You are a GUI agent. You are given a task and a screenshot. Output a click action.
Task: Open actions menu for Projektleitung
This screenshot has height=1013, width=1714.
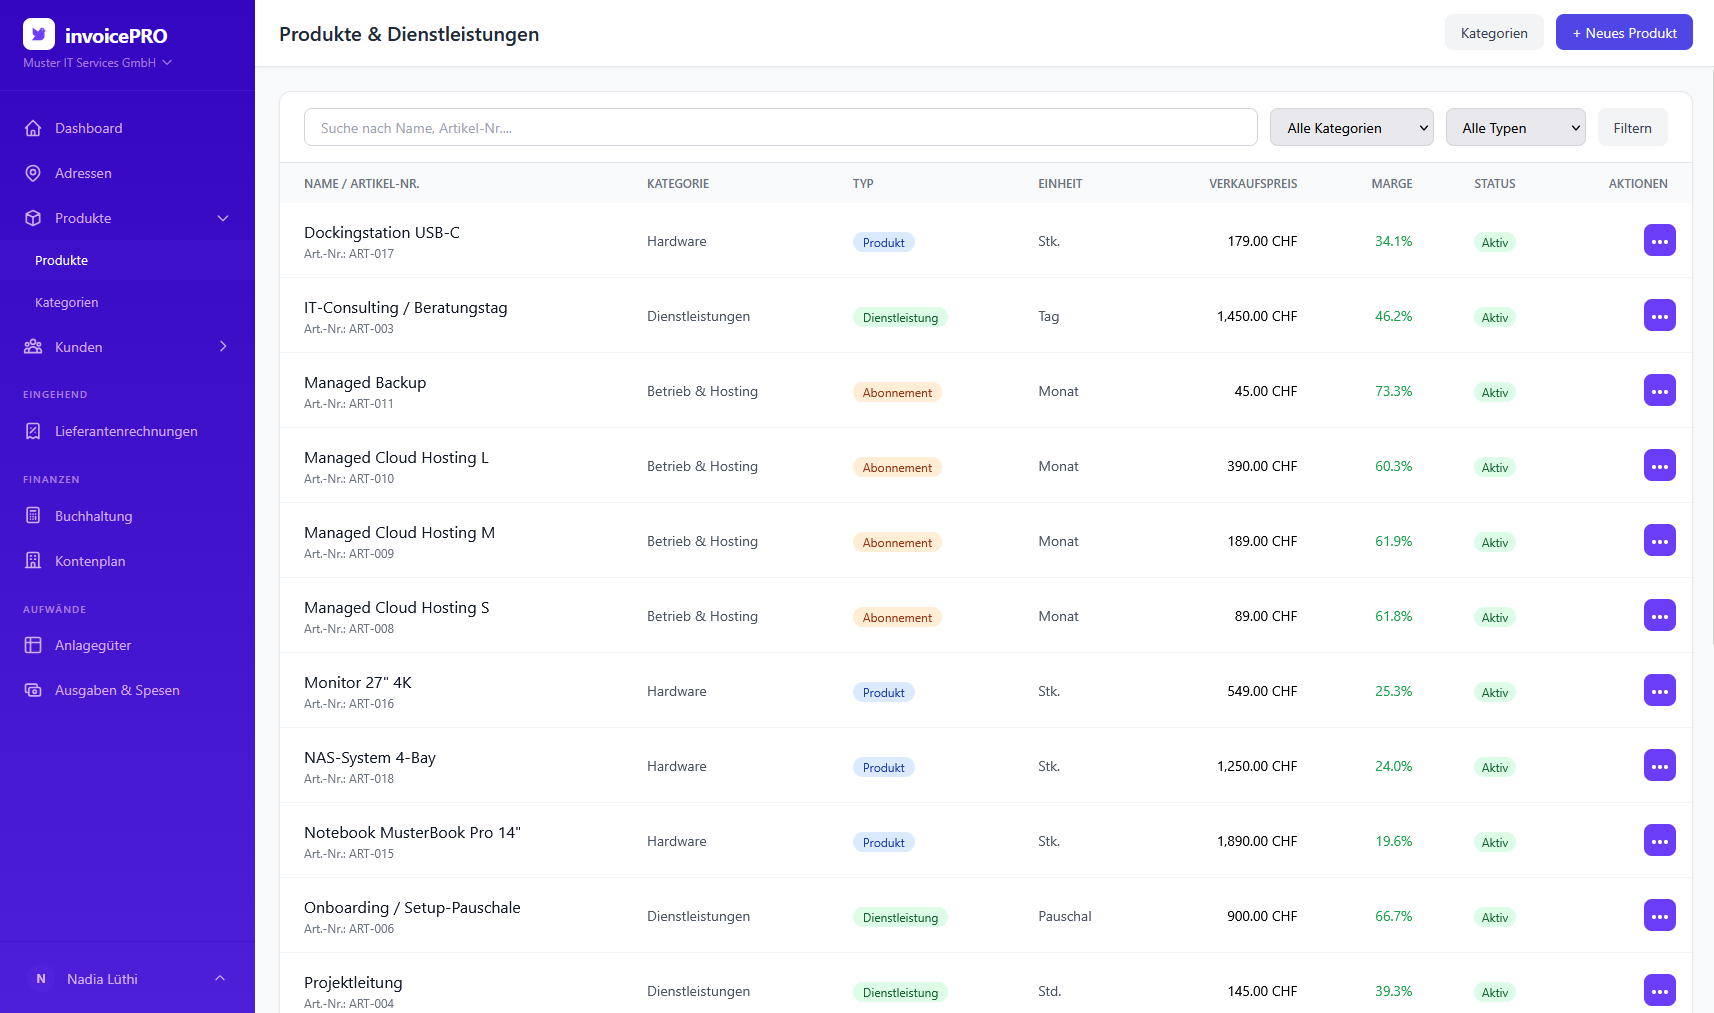pyautogui.click(x=1659, y=990)
